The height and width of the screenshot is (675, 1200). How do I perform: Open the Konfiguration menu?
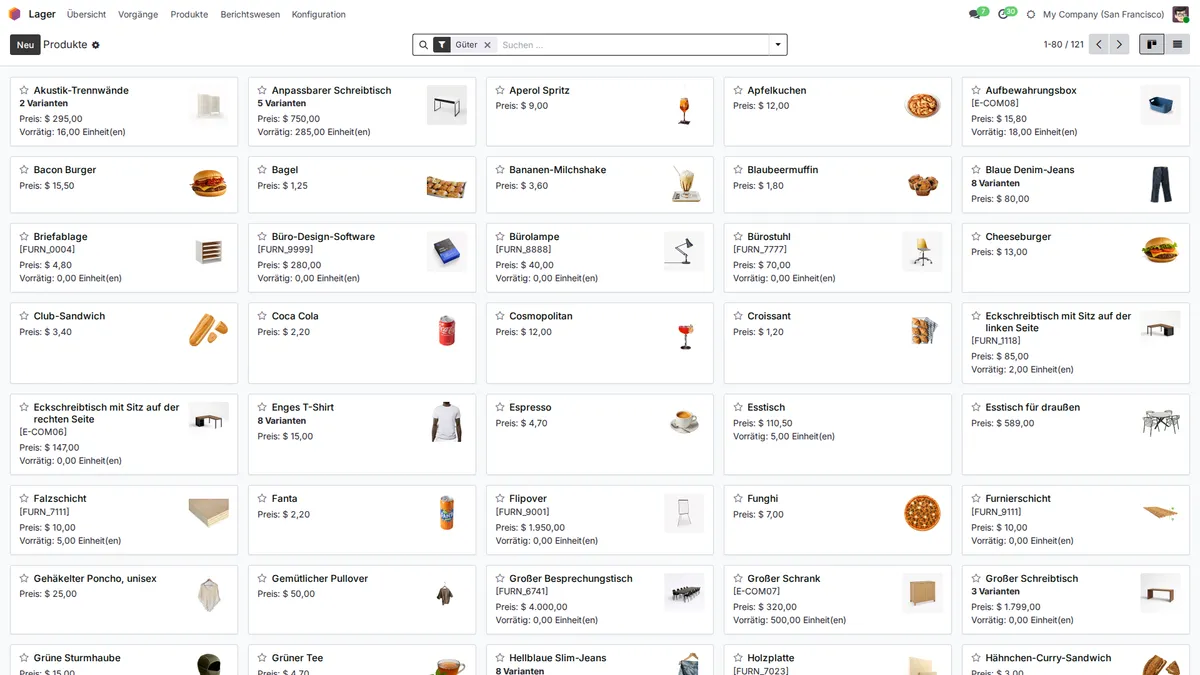pos(319,14)
